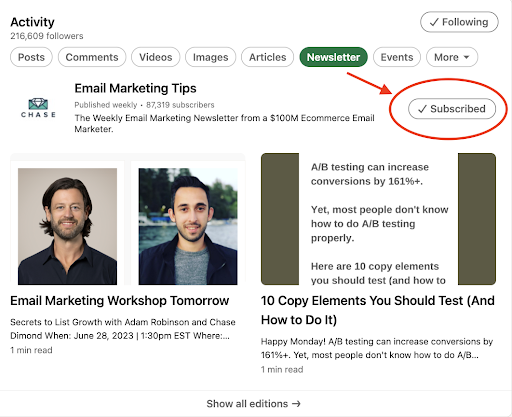Image resolution: width=512 pixels, height=417 pixels.
Task: Open 10 Copy Elements You Should Test article
Action: [378, 310]
